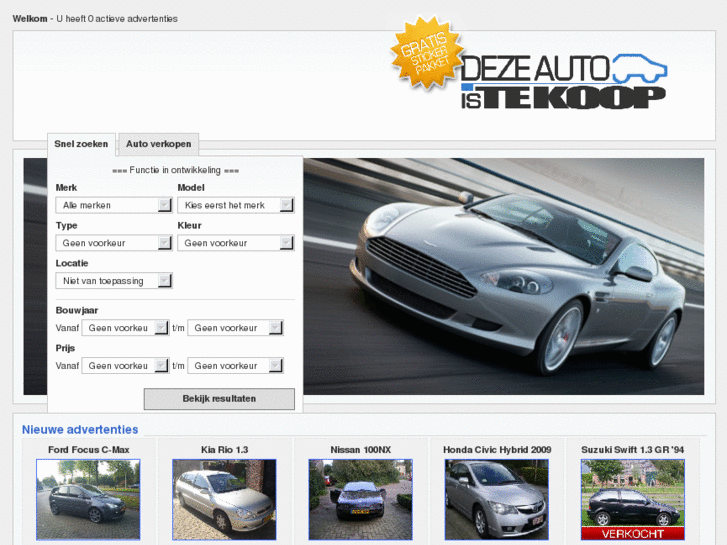Expand the Type dropdown

[x=114, y=243]
